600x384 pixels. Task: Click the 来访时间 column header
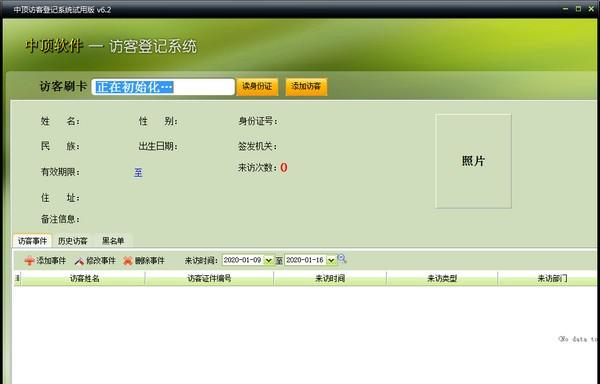tap(330, 278)
